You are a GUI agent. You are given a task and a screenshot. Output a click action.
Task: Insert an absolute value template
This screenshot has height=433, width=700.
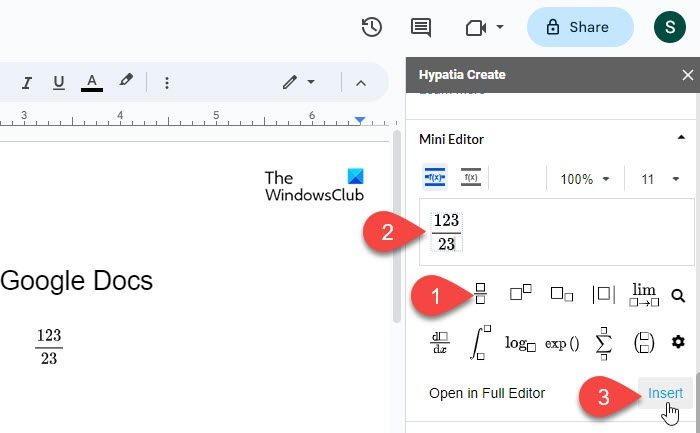[x=603, y=295]
